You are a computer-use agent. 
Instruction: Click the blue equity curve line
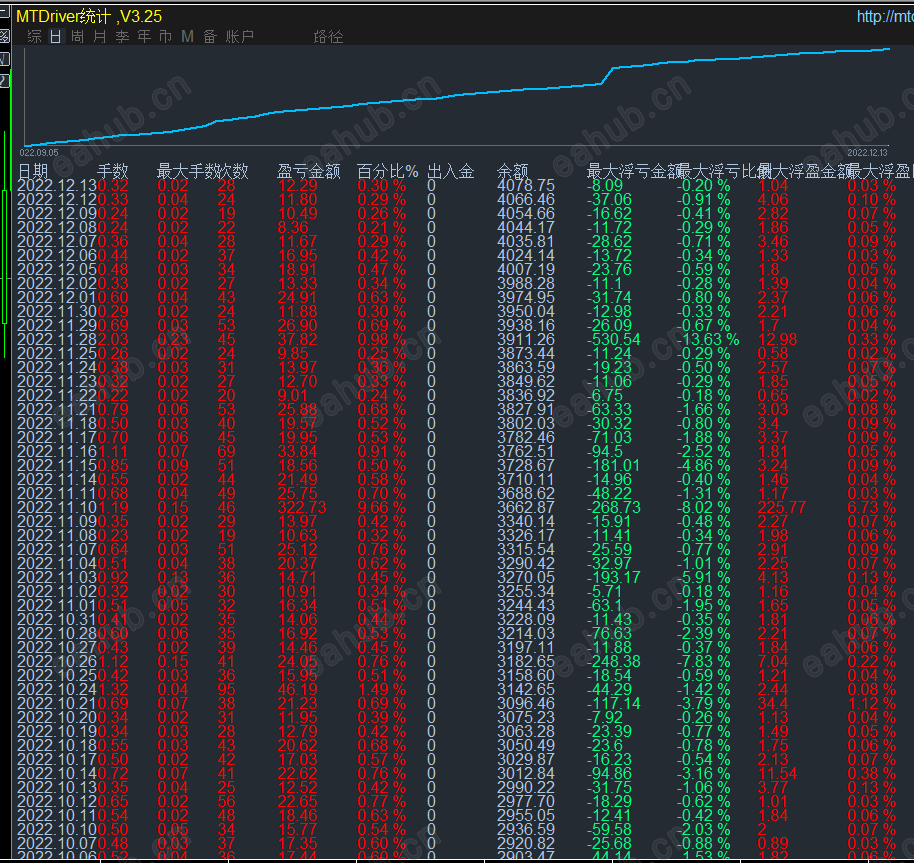click(x=455, y=96)
